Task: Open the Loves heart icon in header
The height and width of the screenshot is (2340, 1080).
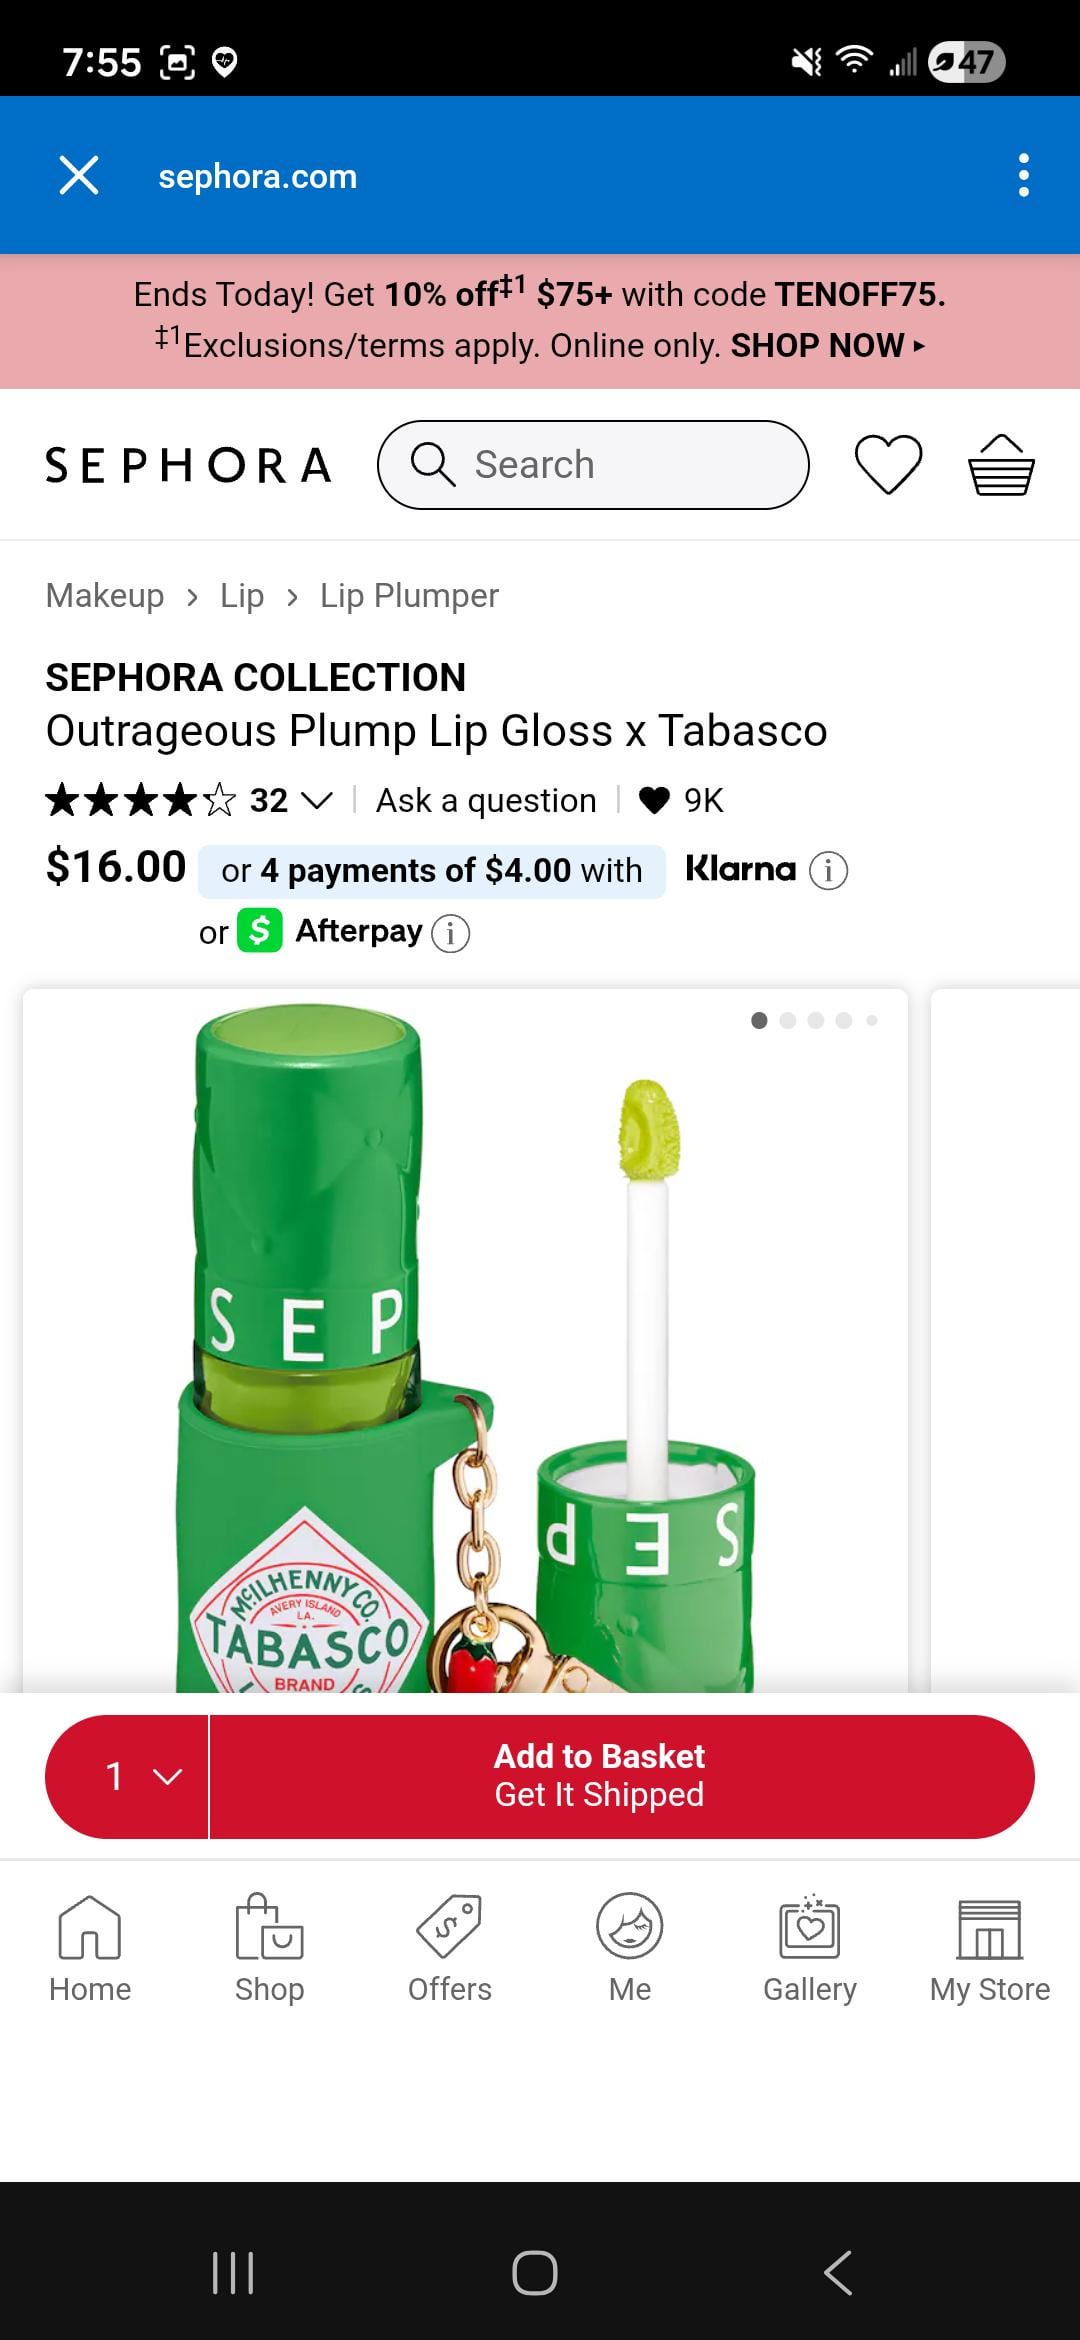Action: pos(888,465)
